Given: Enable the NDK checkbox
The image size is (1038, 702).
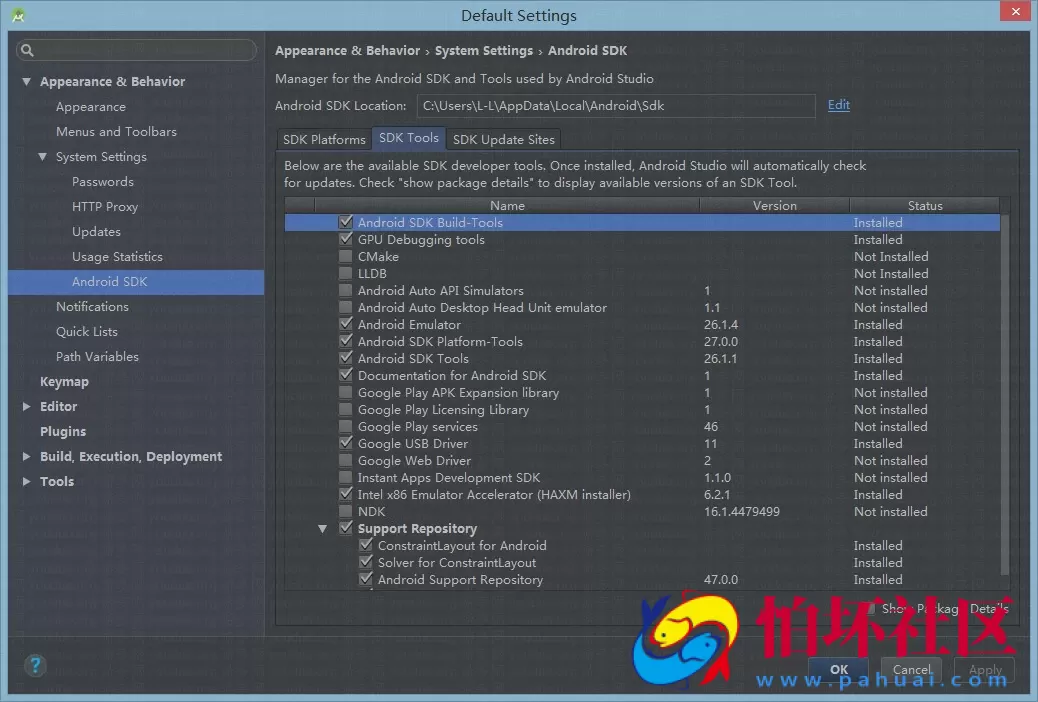Looking at the screenshot, I should 345,511.
